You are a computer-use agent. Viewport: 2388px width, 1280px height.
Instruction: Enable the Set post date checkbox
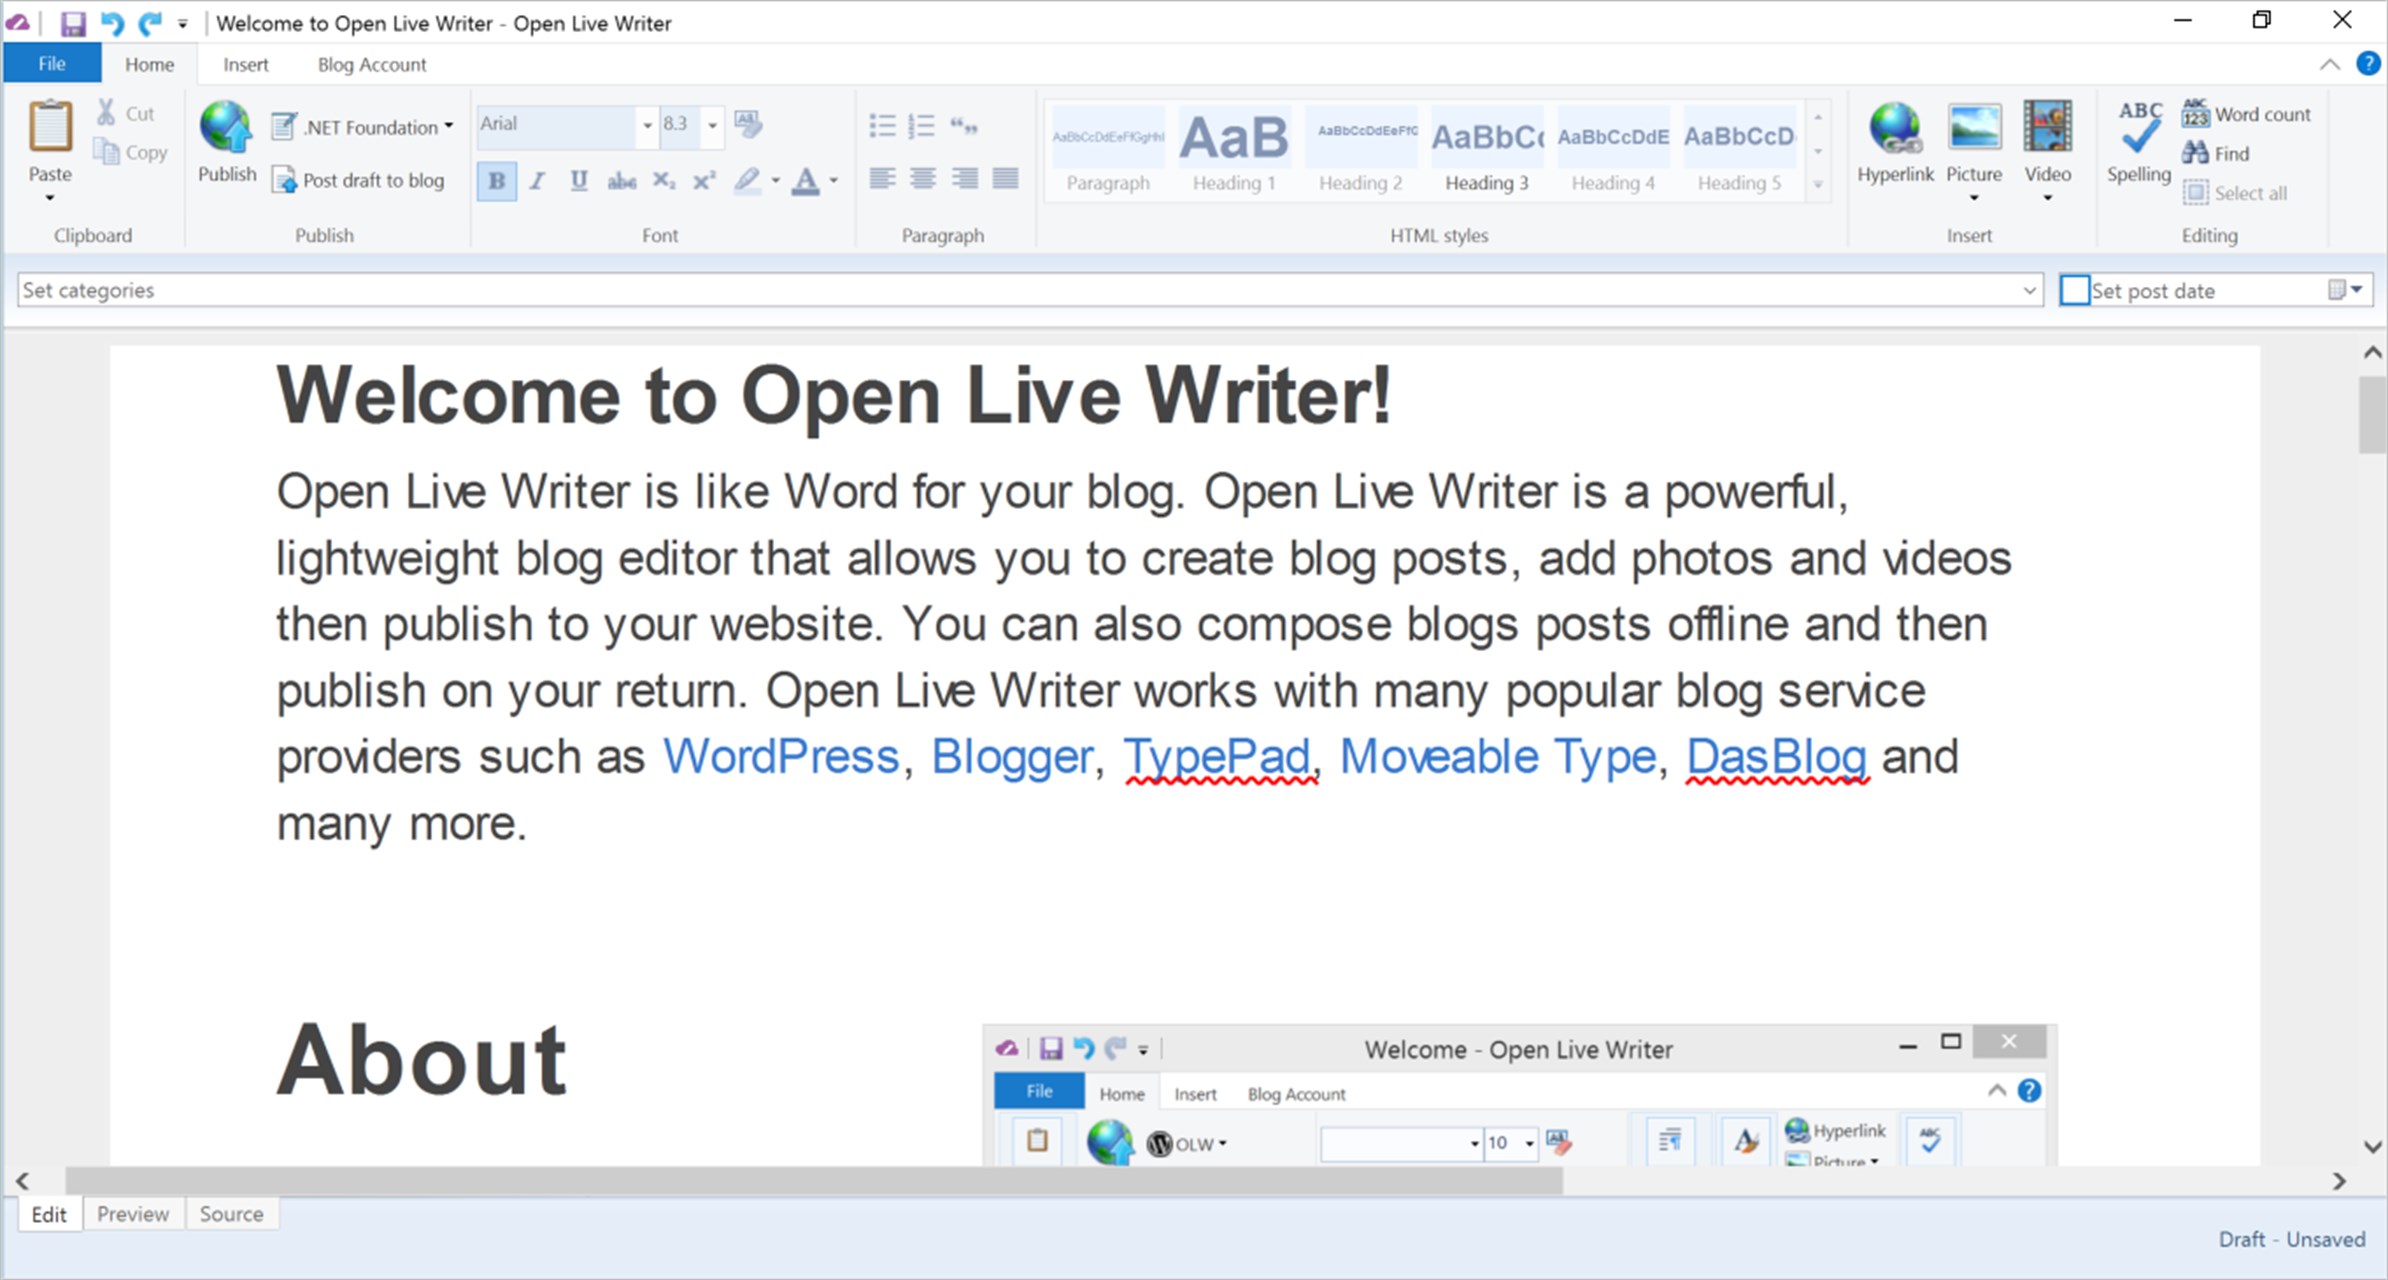click(x=2075, y=290)
